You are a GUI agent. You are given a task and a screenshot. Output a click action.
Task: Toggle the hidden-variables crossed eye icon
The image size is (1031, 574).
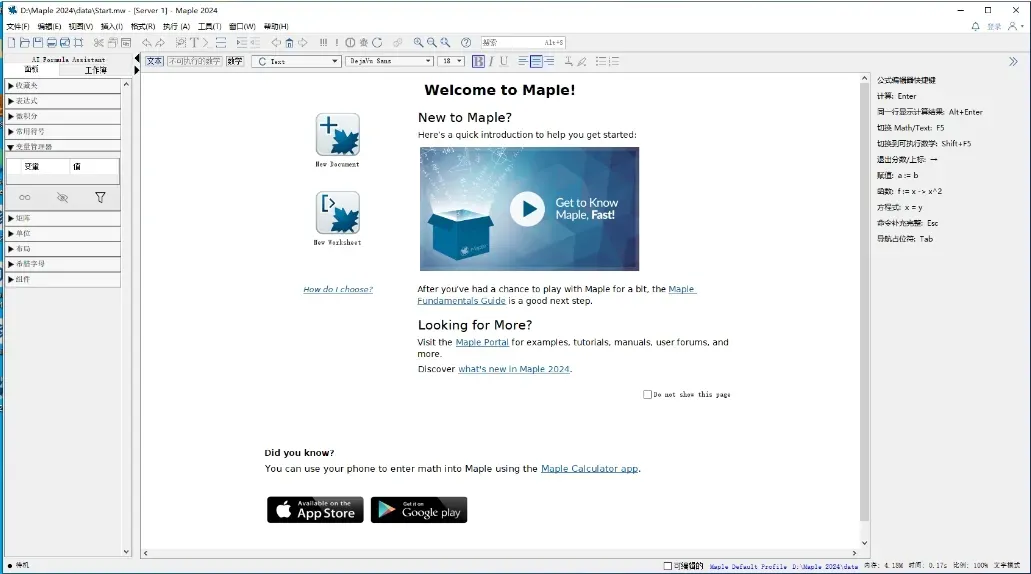coord(62,197)
